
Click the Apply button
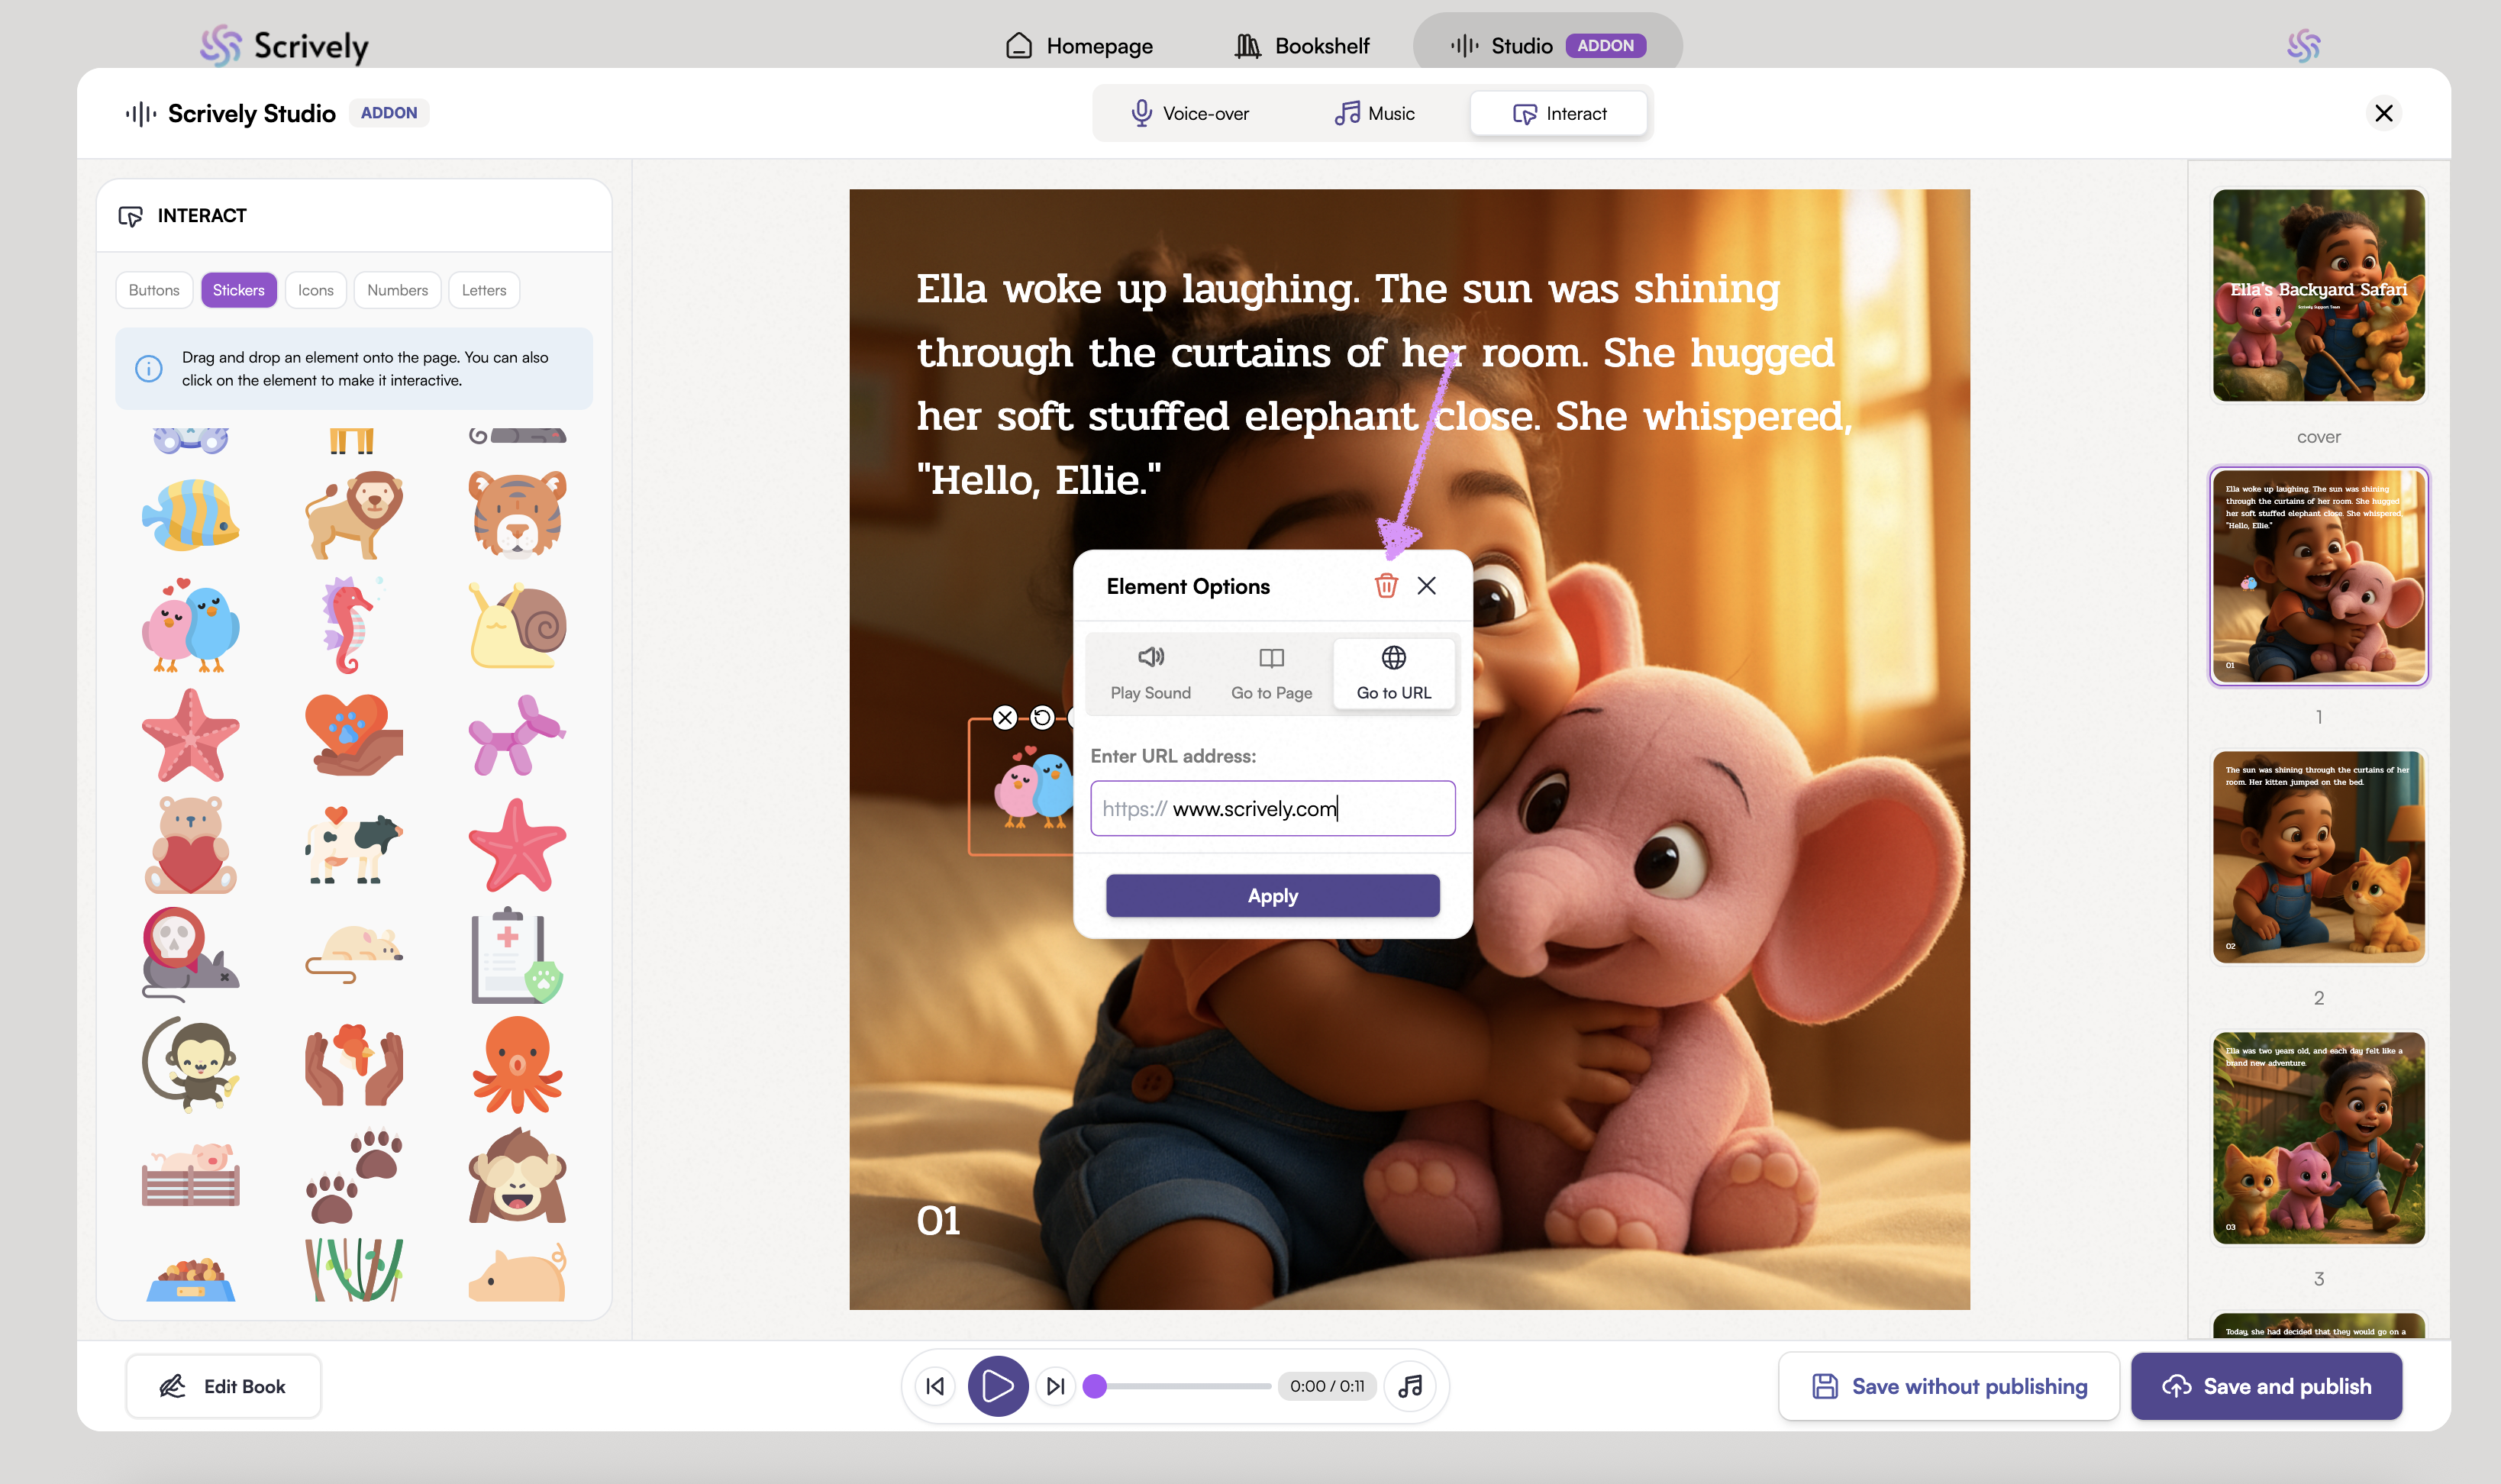point(1272,896)
